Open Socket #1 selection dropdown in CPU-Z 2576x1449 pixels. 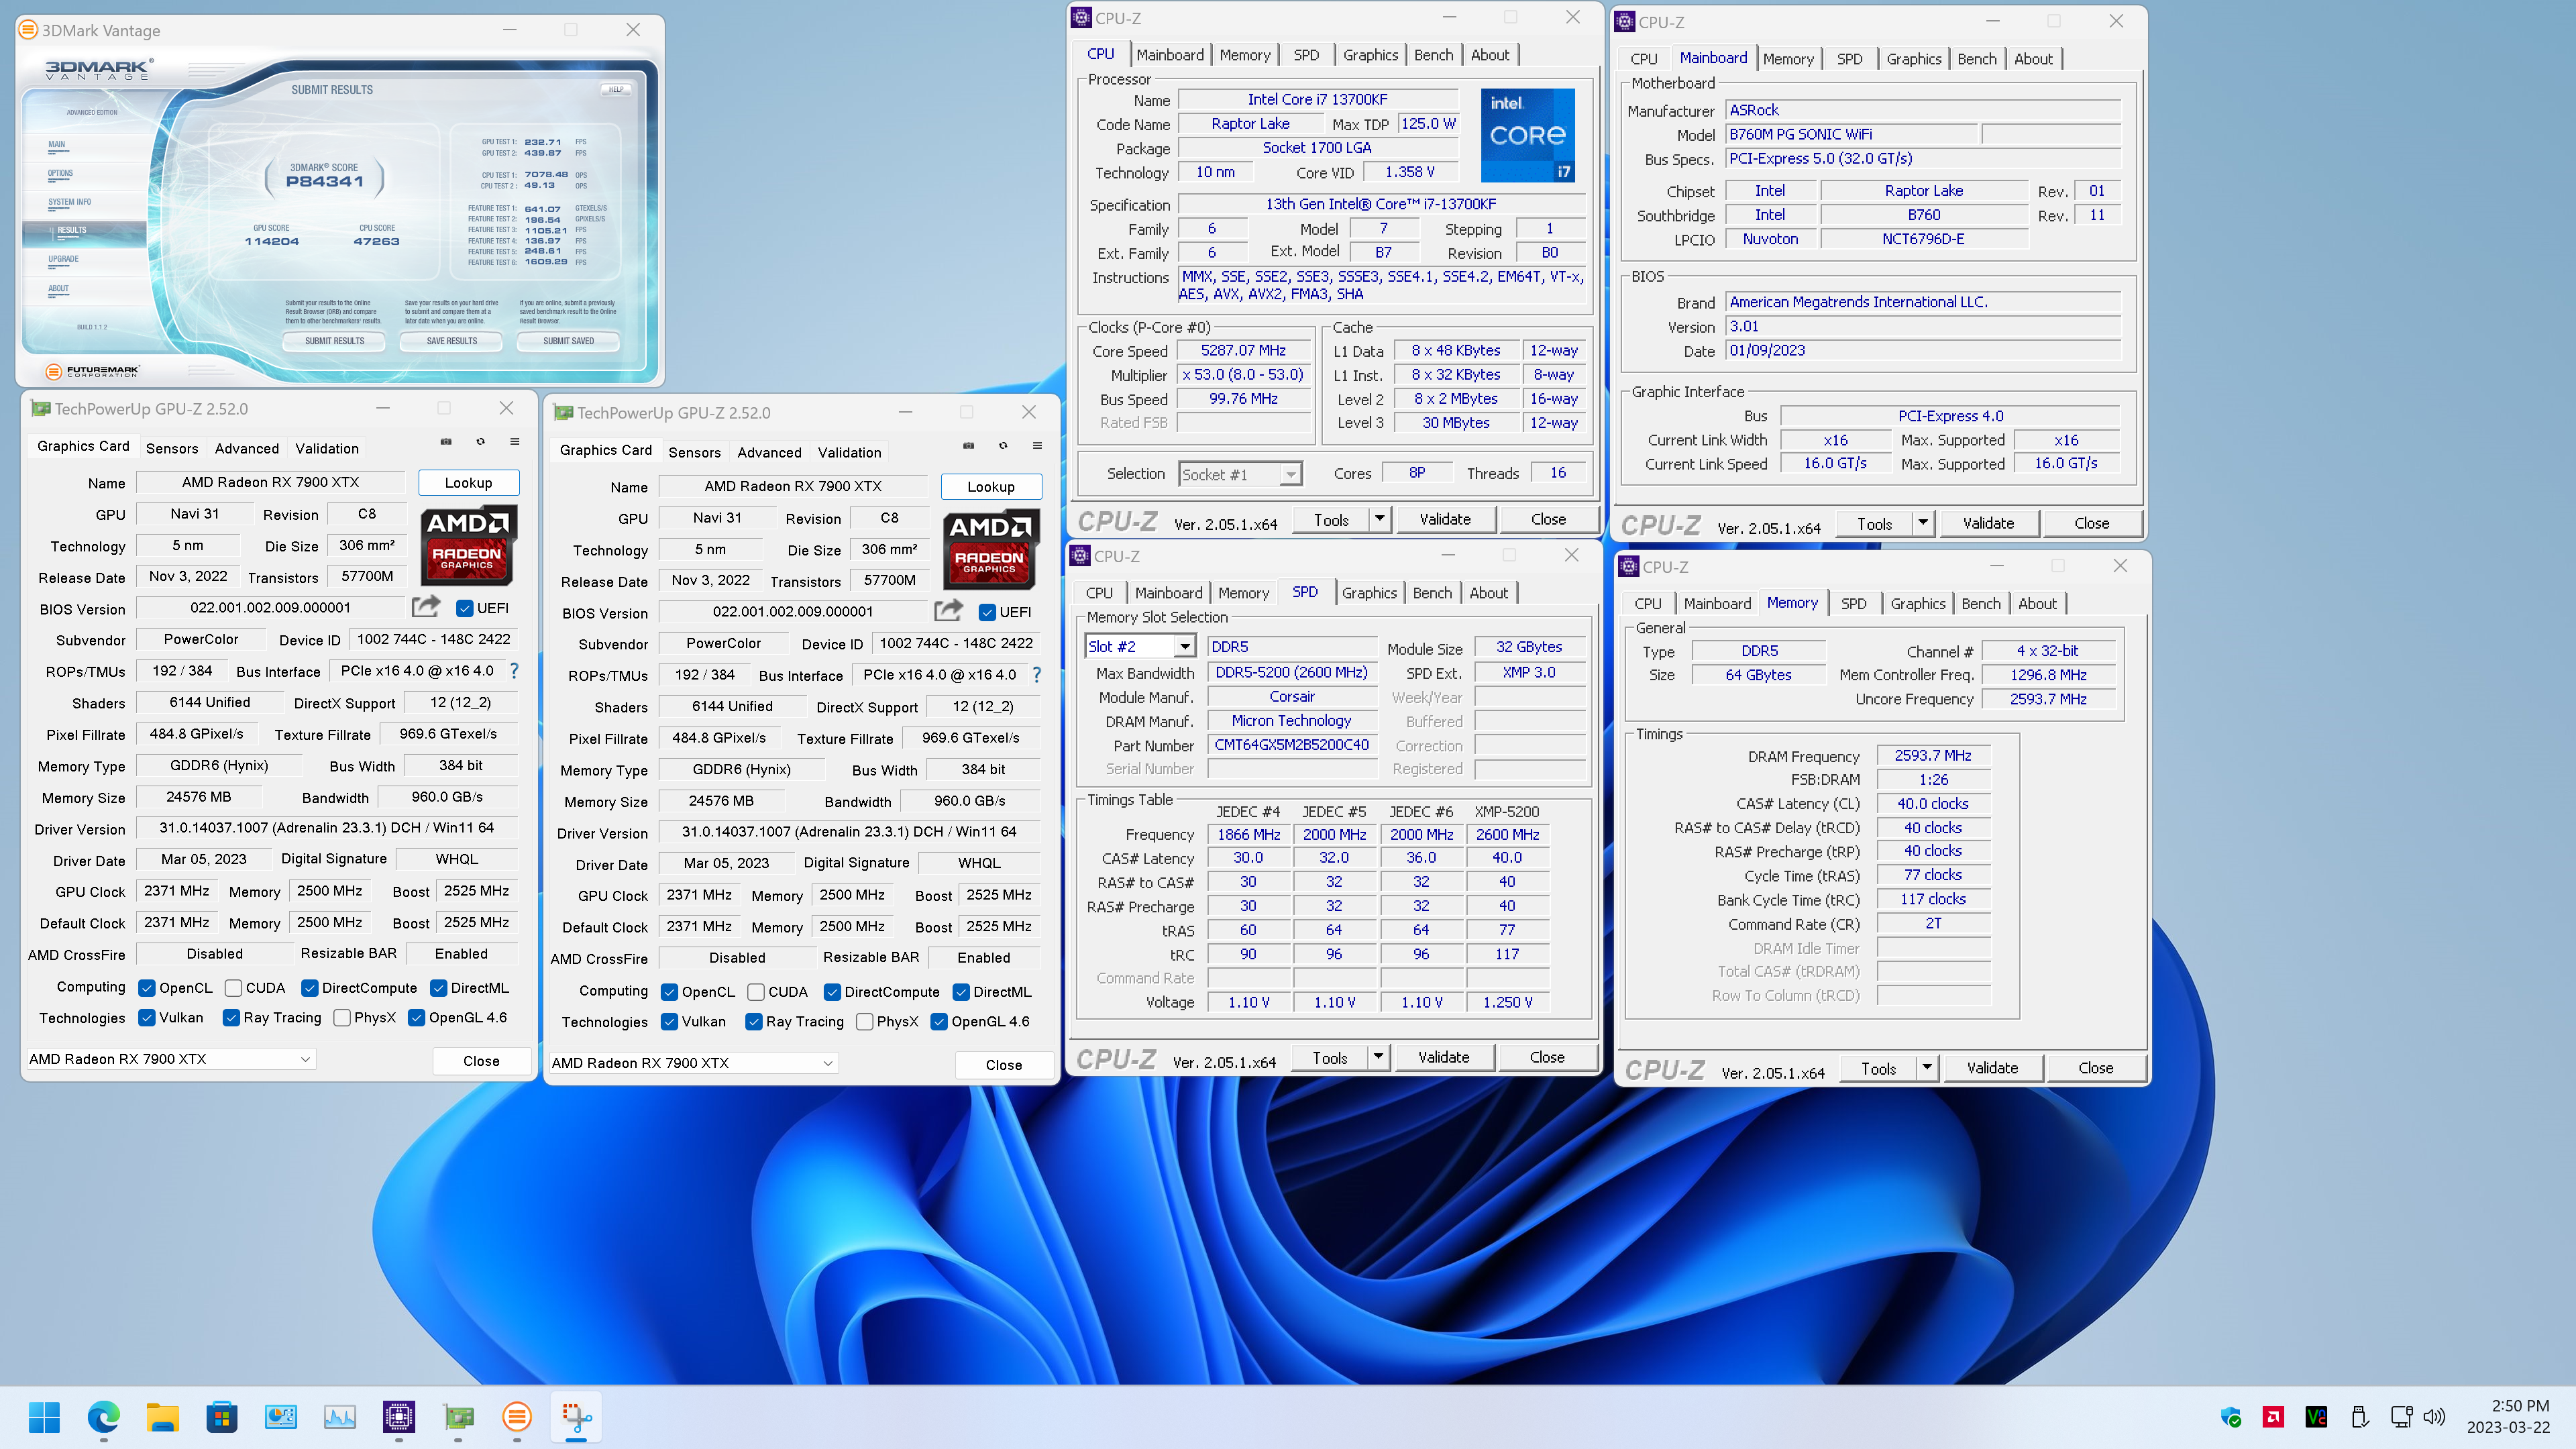point(1291,475)
